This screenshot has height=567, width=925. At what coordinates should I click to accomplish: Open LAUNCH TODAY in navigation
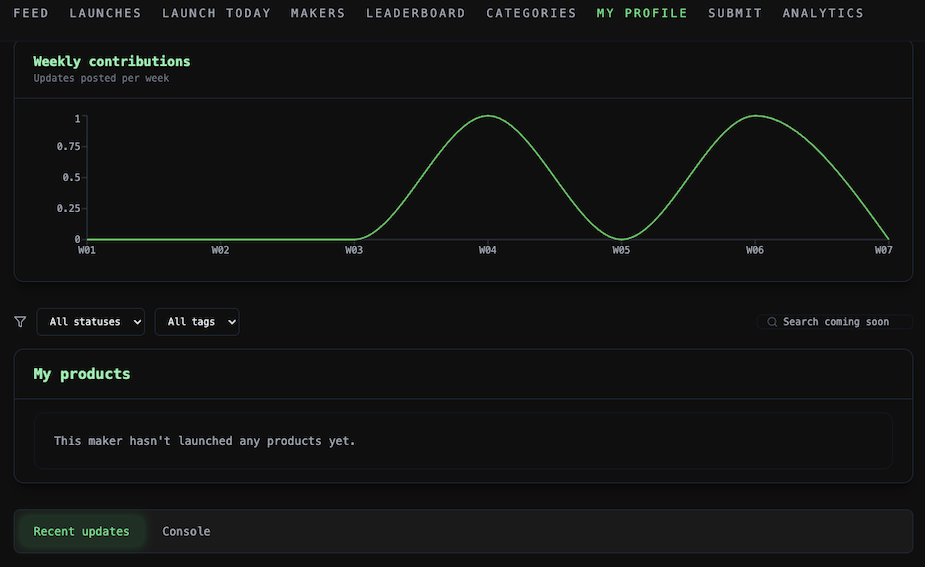216,13
